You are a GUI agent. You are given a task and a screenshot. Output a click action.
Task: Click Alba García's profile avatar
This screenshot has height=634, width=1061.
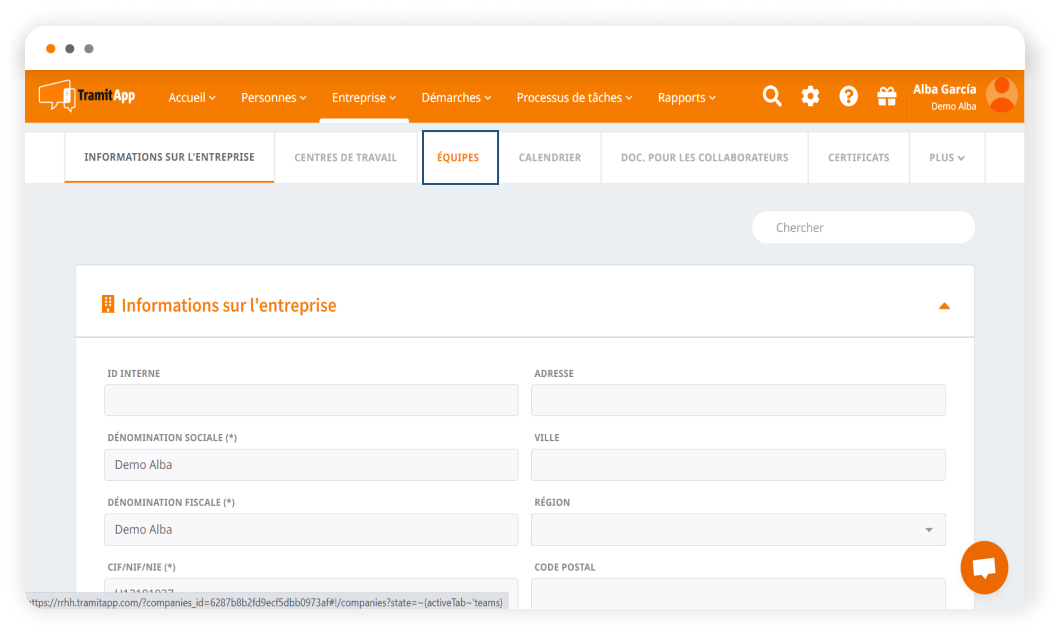pyautogui.click(x=1001, y=95)
